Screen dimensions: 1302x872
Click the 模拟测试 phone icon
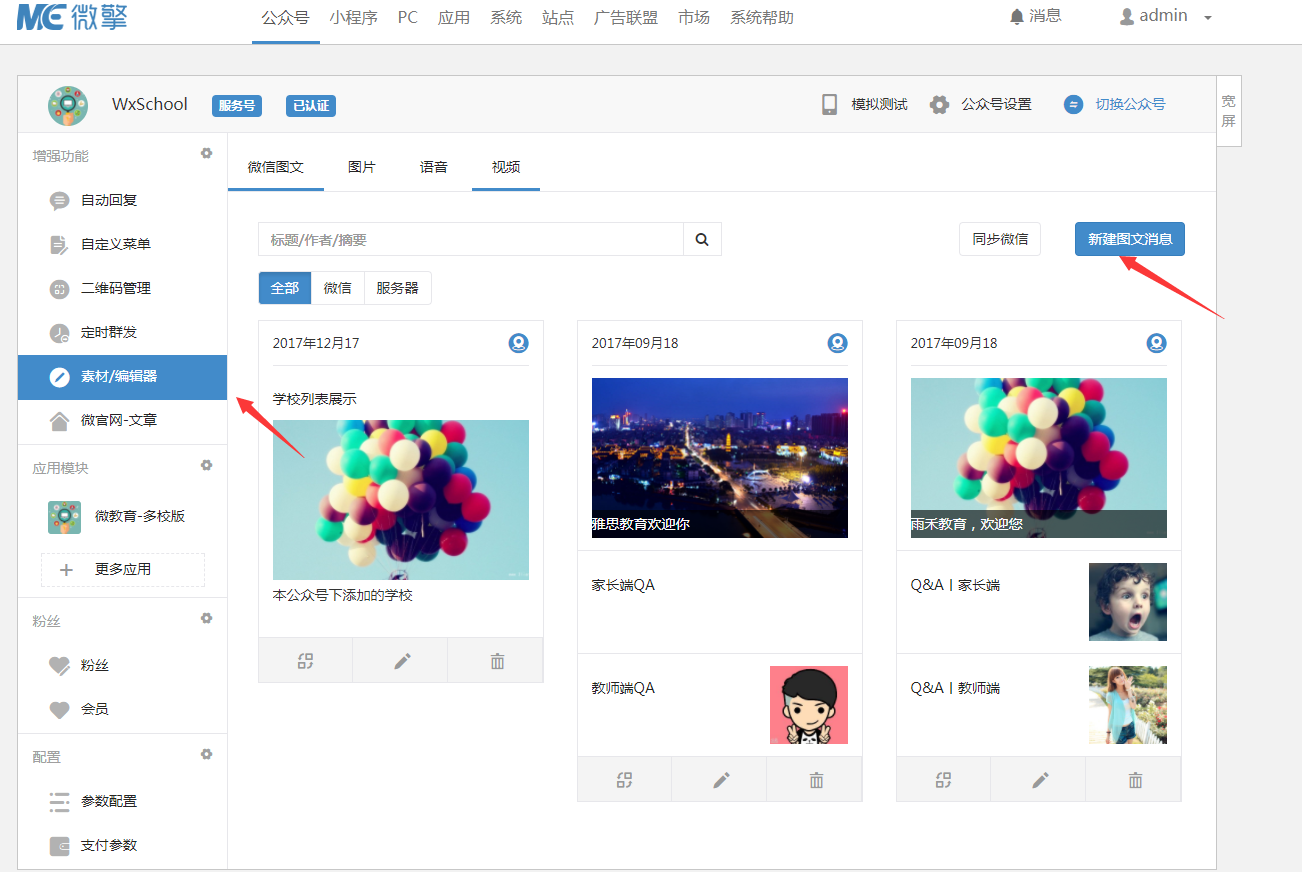pyautogui.click(x=829, y=104)
